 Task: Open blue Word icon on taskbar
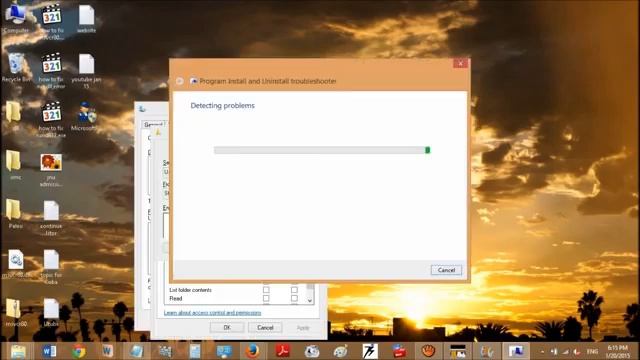49,351
